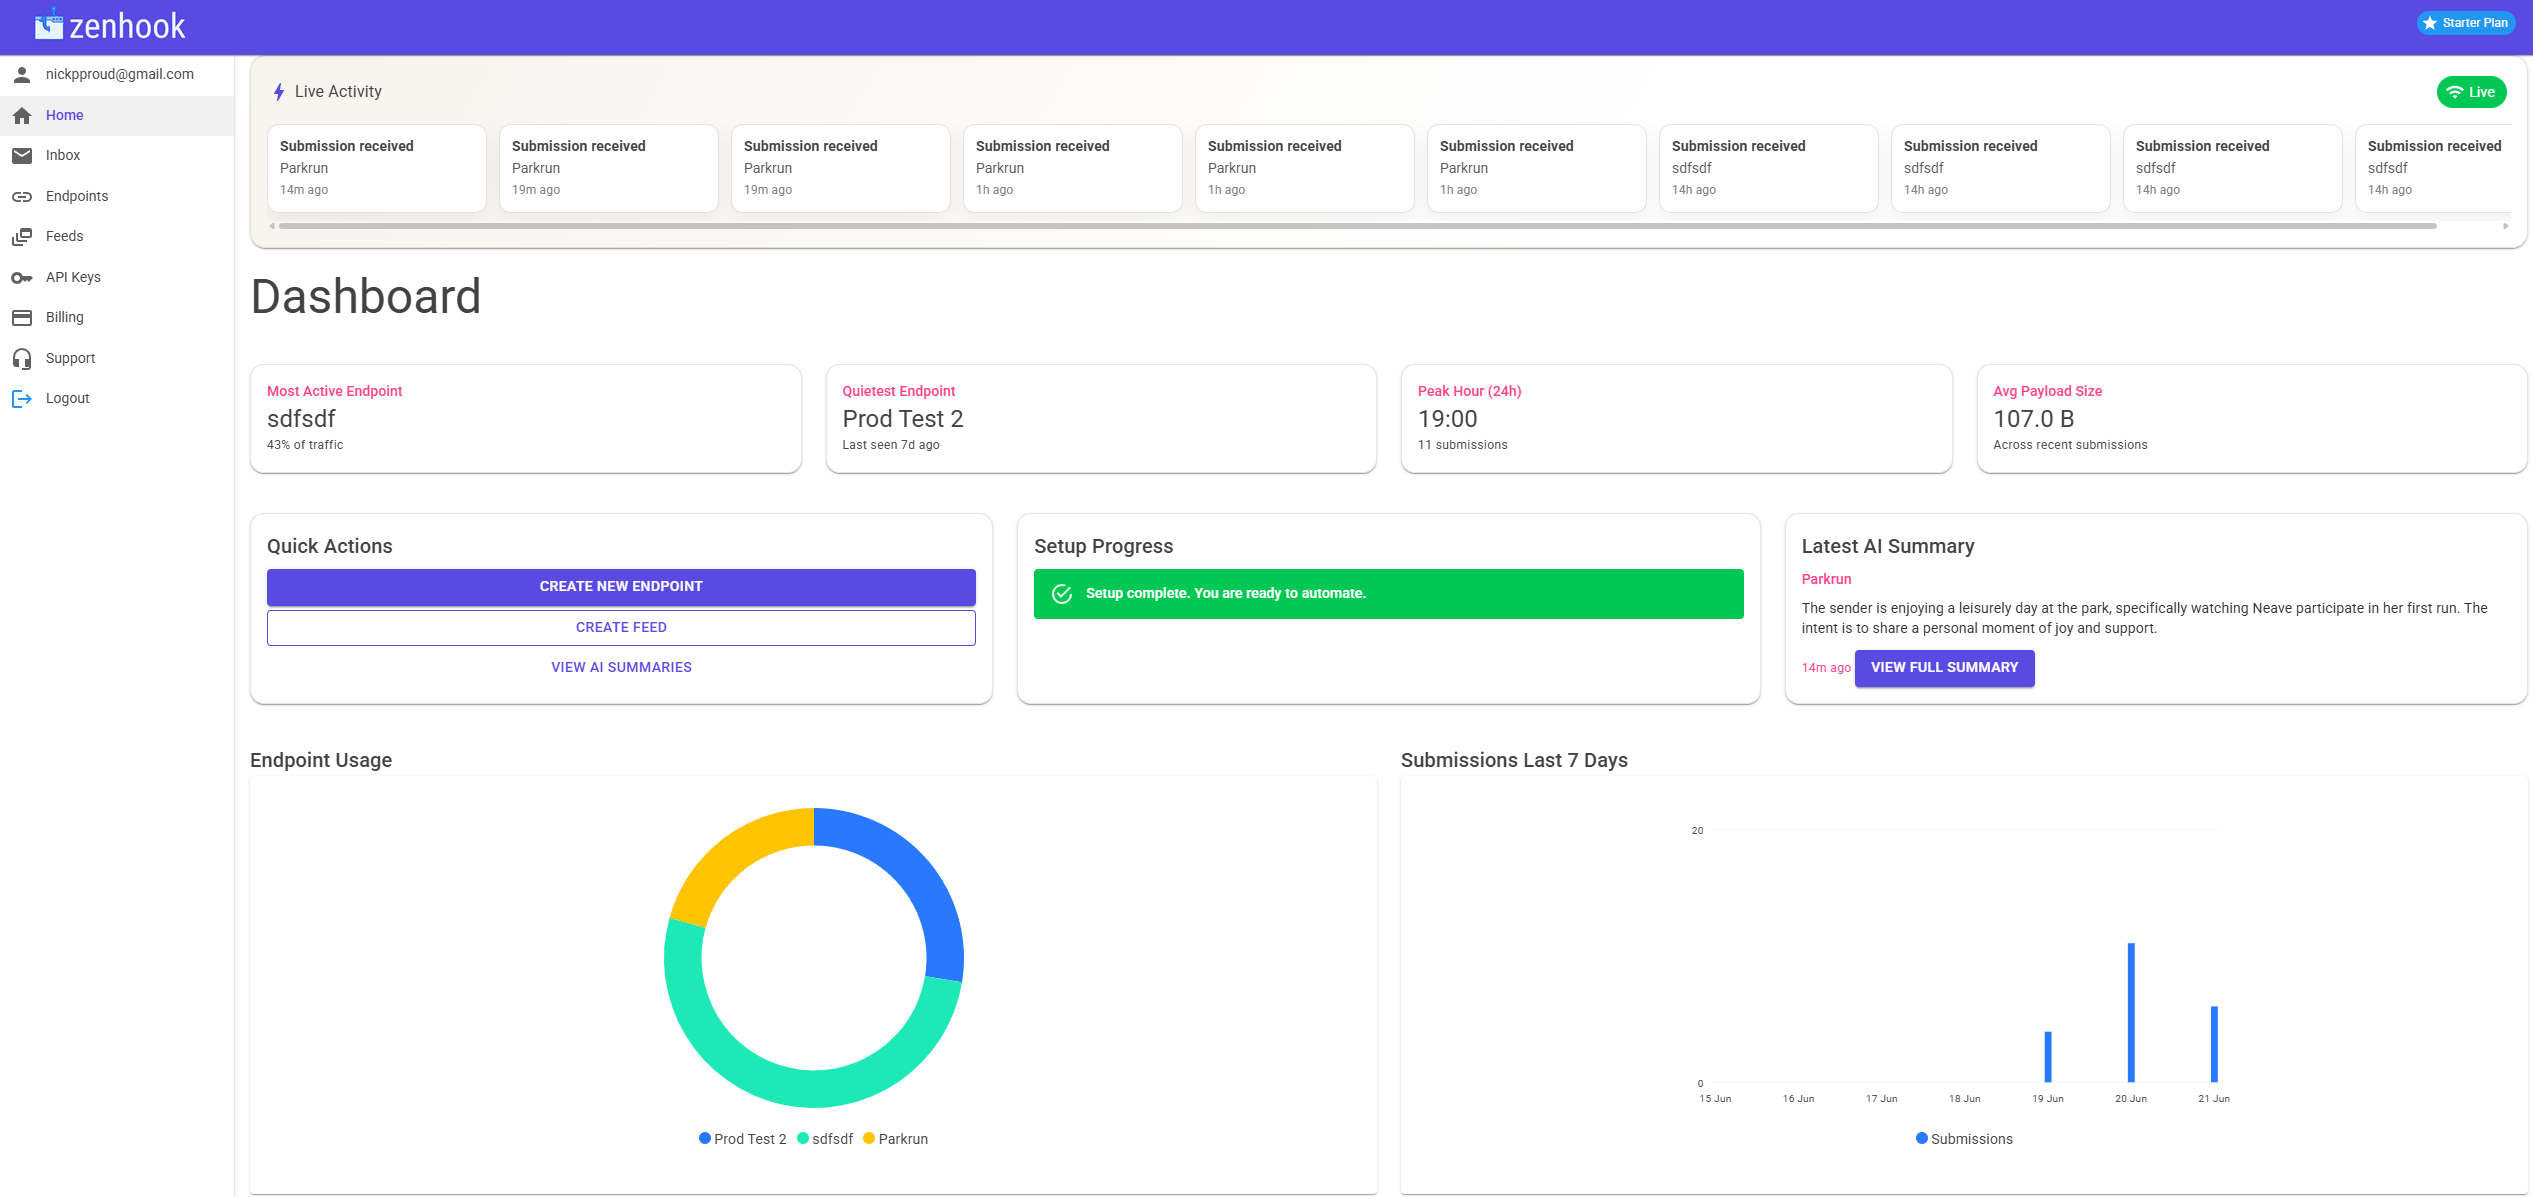Go to the Home menu item
The width and height of the screenshot is (2533, 1197).
pyautogui.click(x=117, y=116)
